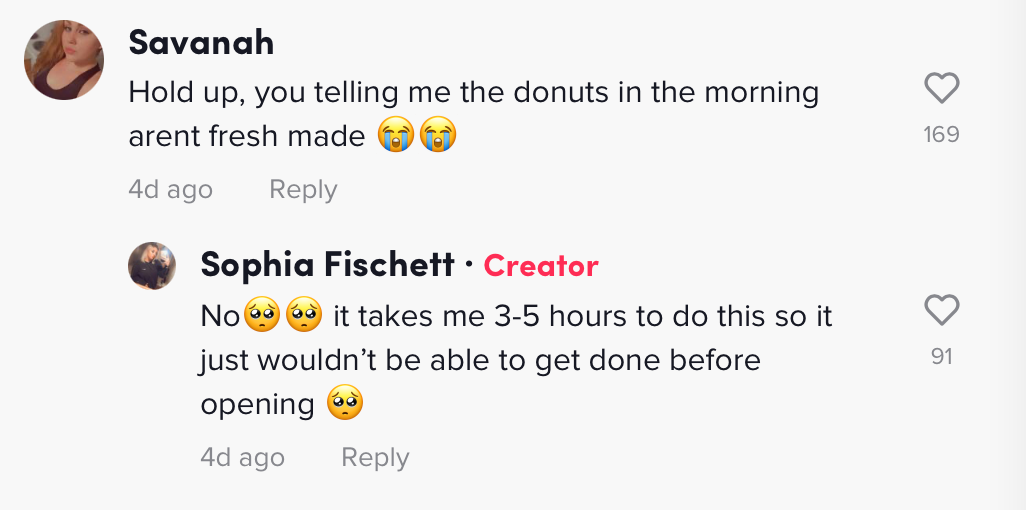Click the 169 like count

942,134
